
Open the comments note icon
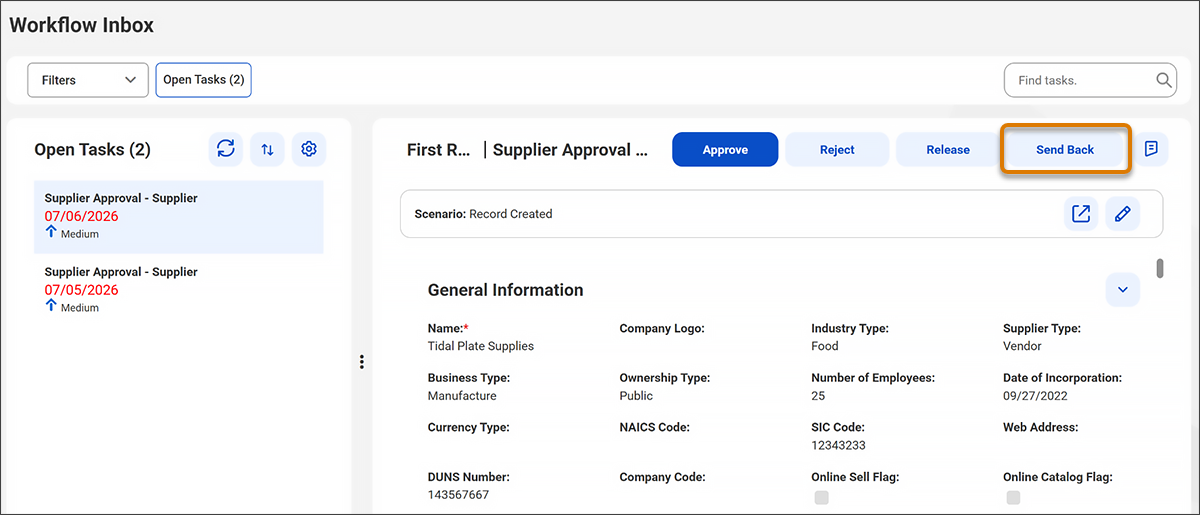tap(1151, 149)
